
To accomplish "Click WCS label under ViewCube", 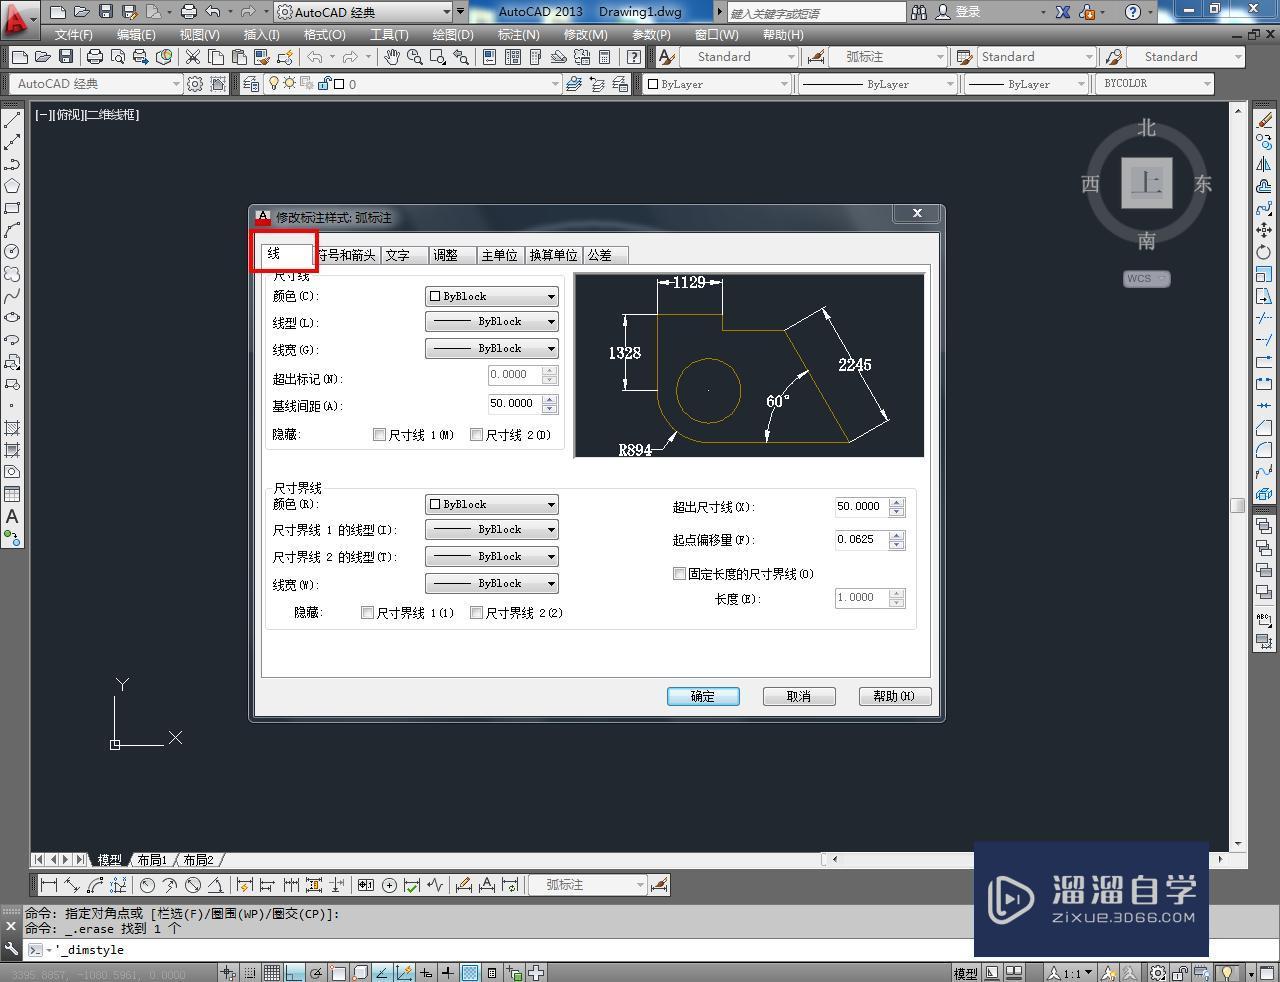I will pyautogui.click(x=1146, y=279).
